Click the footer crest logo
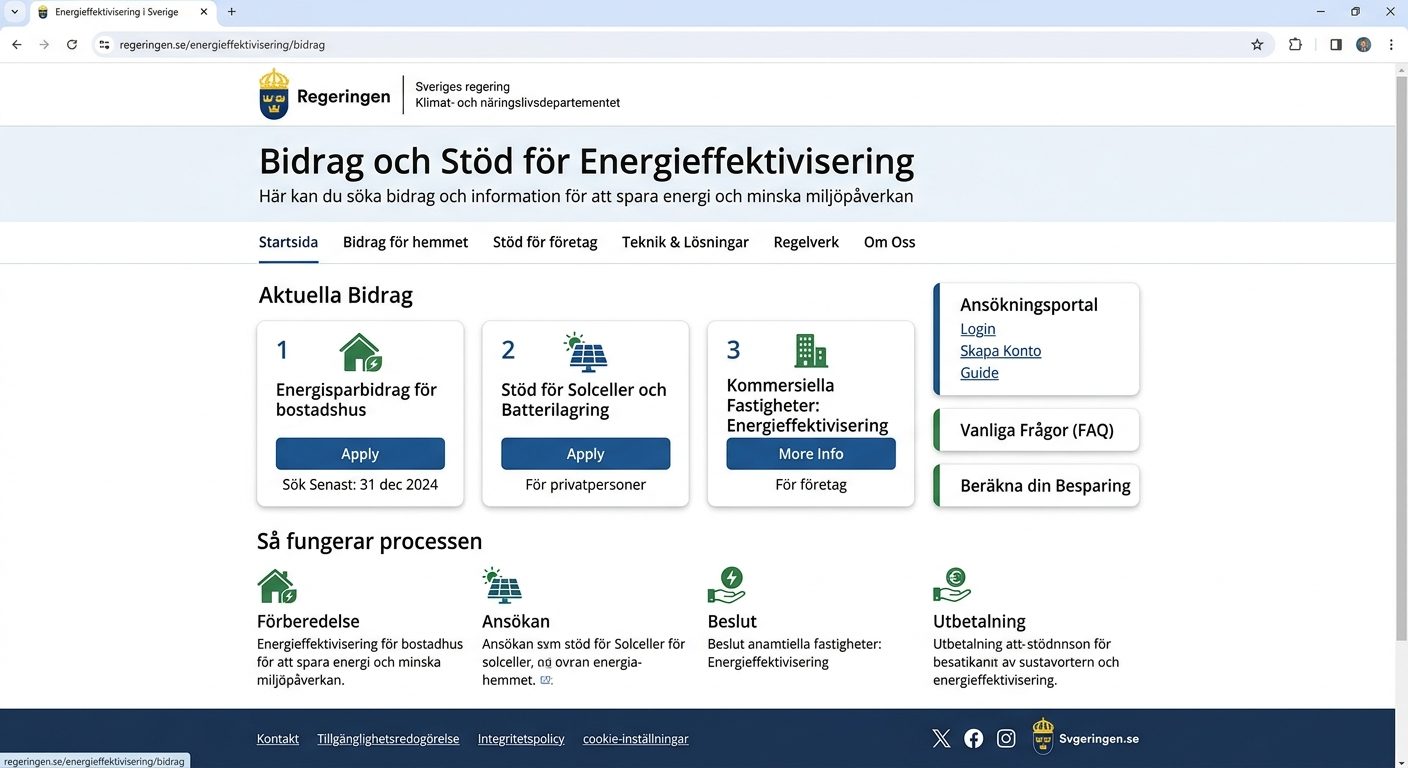Screen dimensions: 1408x768 point(1043,736)
